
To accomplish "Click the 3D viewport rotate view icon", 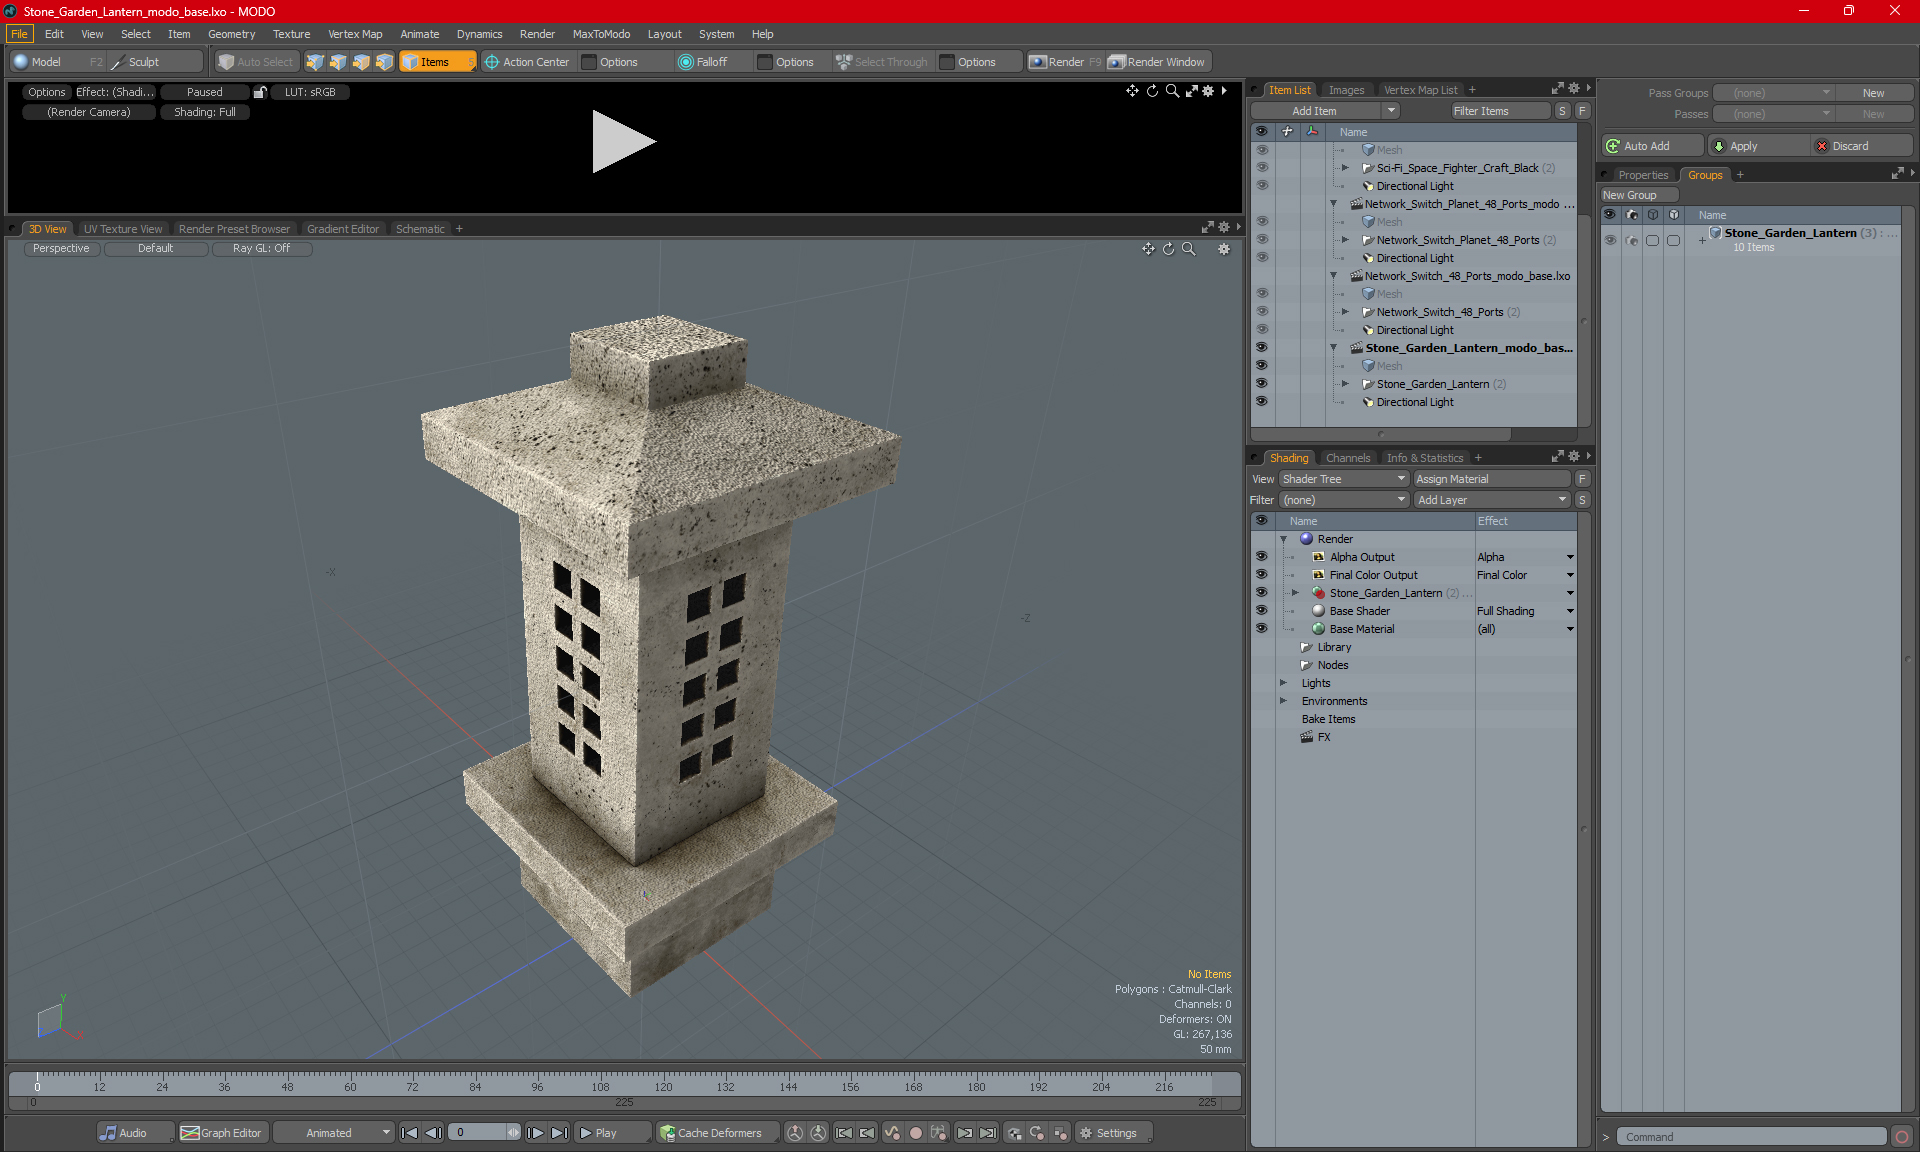I will [1168, 249].
